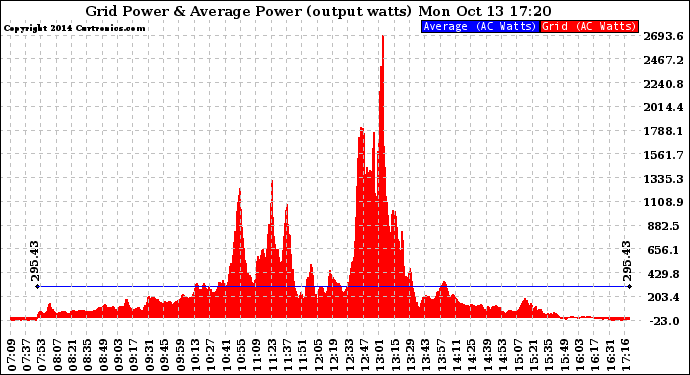Image resolution: width=690 pixels, height=375 pixels.
Task: Click the 2693.6 y-axis label
Action: 663,36
